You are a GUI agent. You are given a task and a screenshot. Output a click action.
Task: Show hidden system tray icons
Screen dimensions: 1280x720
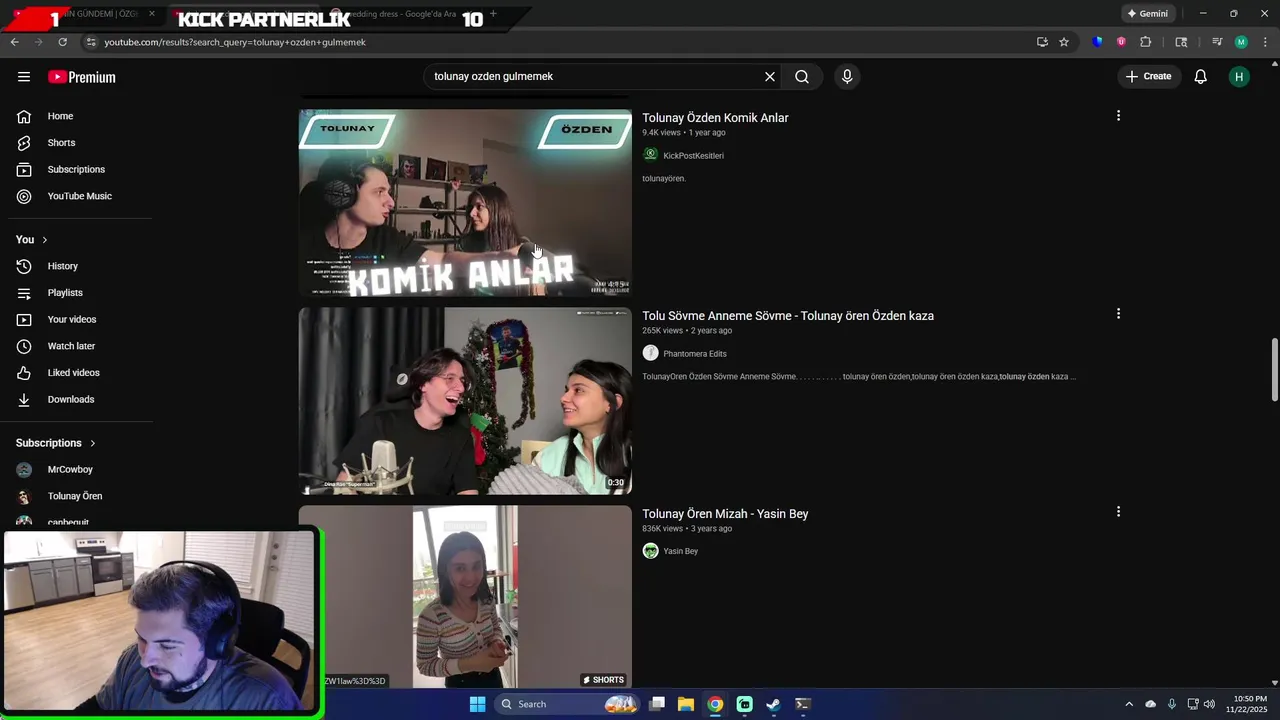(1129, 704)
